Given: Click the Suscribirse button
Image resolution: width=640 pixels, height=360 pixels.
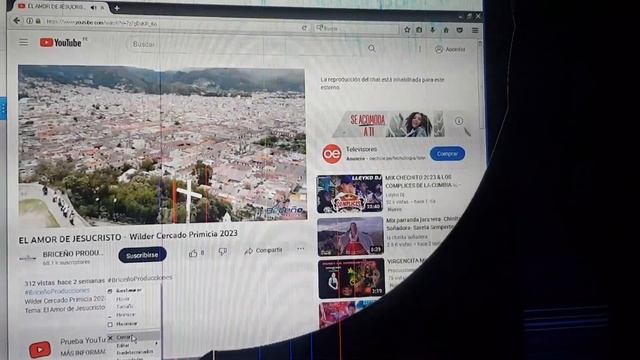Looking at the screenshot, I should 142,255.
